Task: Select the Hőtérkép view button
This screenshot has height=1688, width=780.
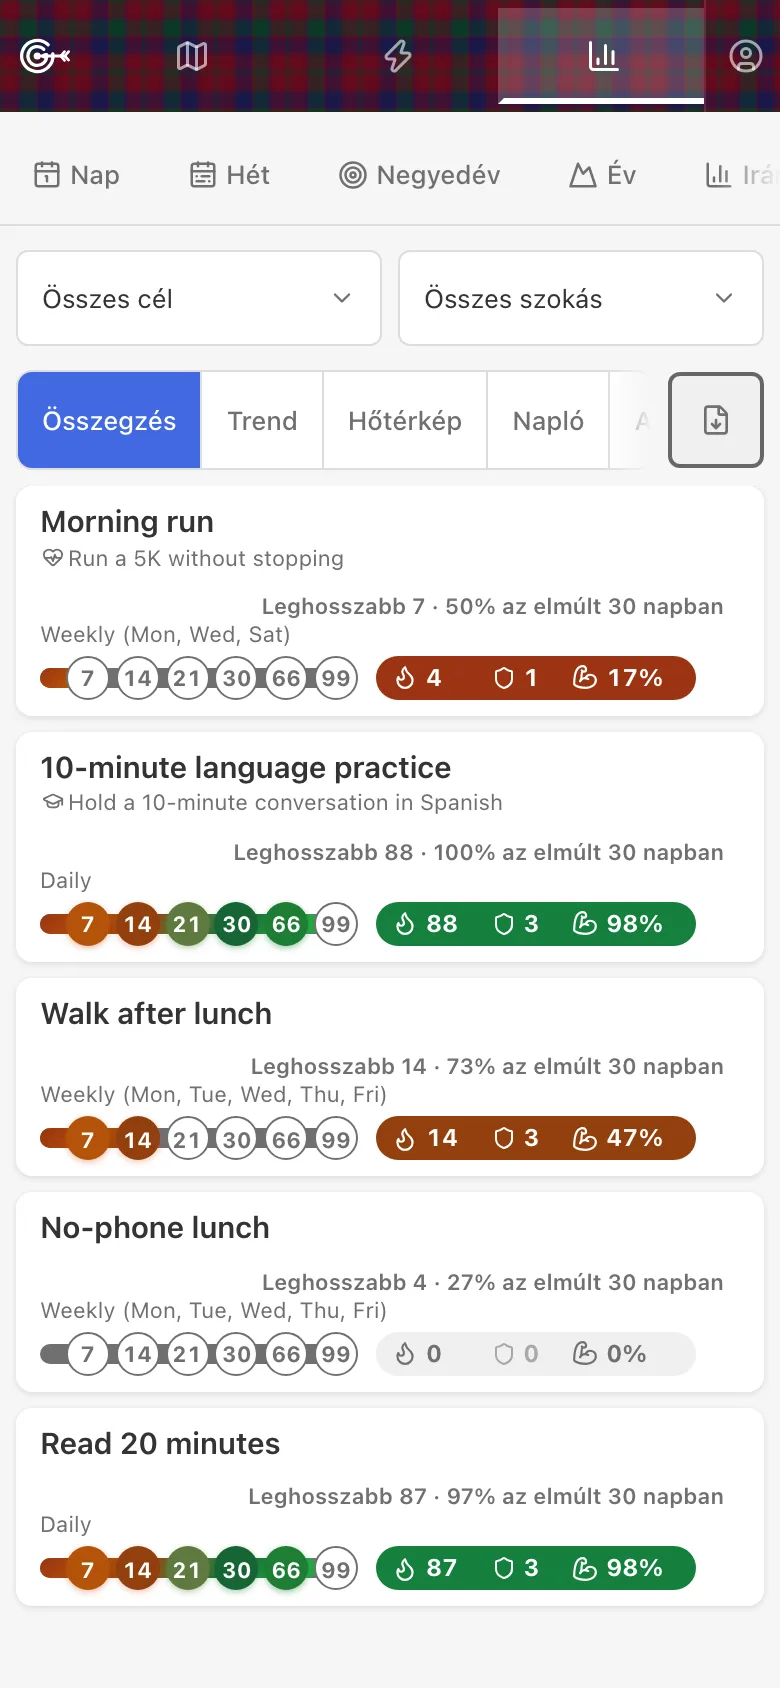Action: [x=405, y=420]
